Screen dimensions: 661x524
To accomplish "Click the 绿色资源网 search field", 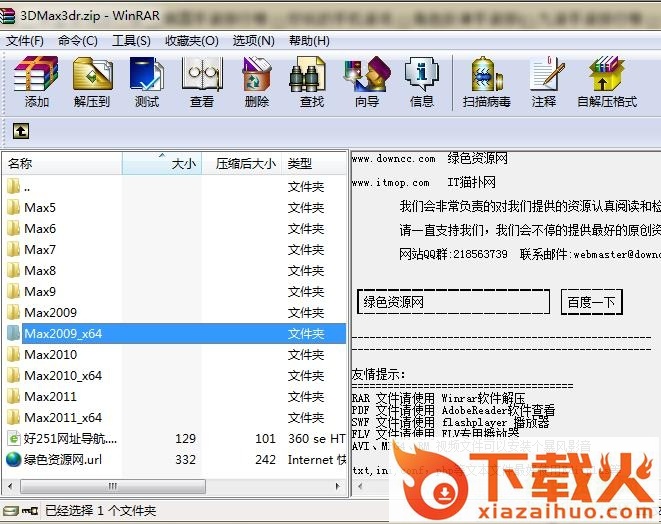I will [453, 302].
